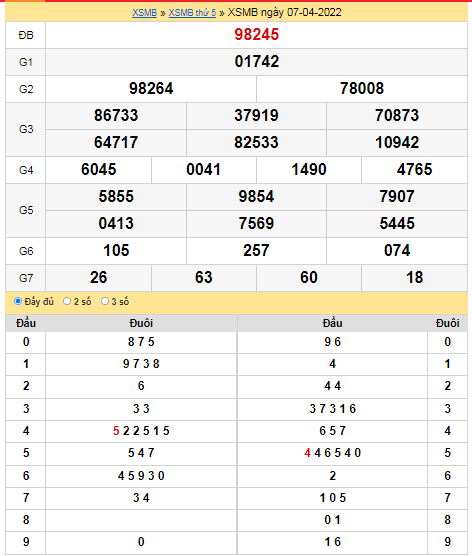Click G3 number 70873
The image size is (472, 556).
[397, 116]
